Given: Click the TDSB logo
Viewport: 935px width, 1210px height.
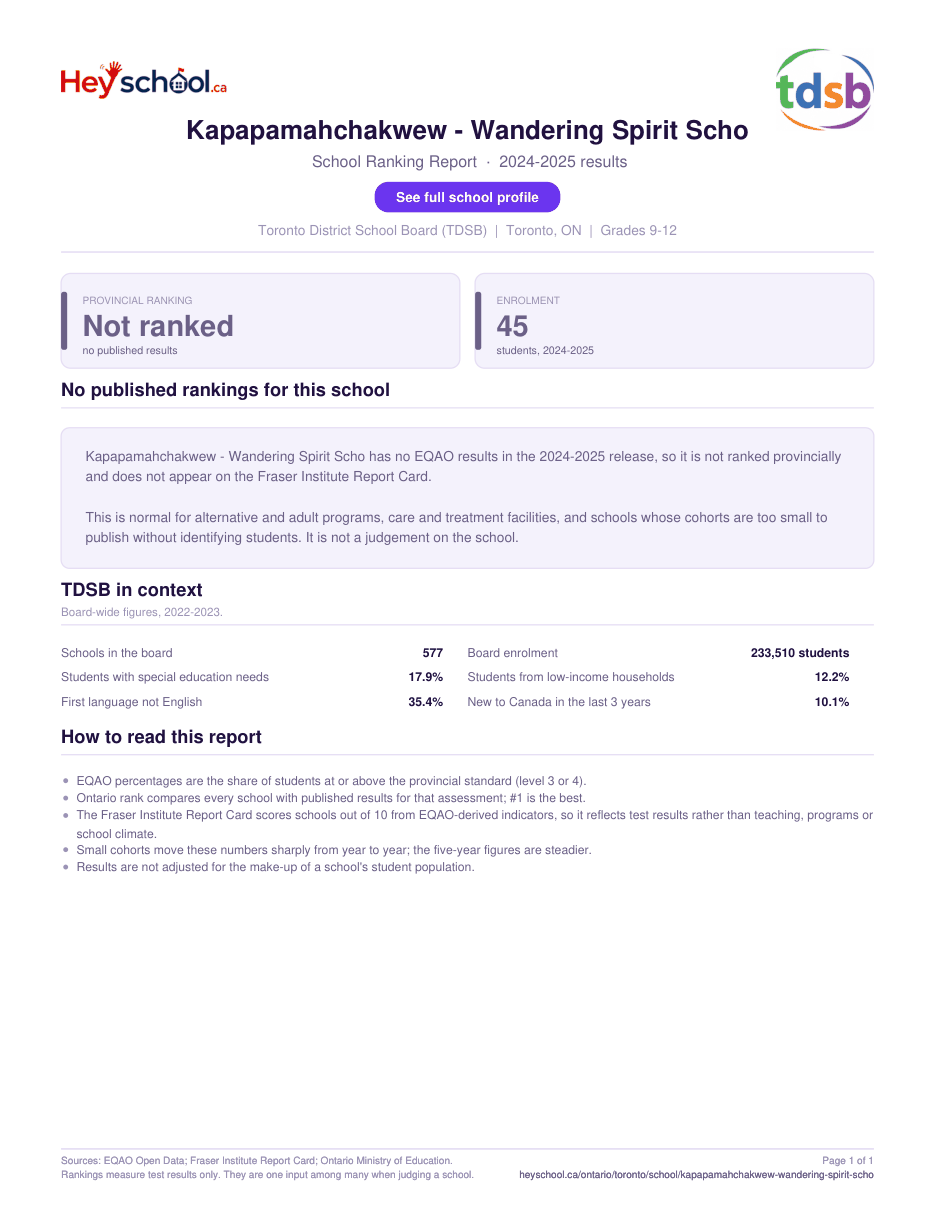Looking at the screenshot, I should [825, 89].
